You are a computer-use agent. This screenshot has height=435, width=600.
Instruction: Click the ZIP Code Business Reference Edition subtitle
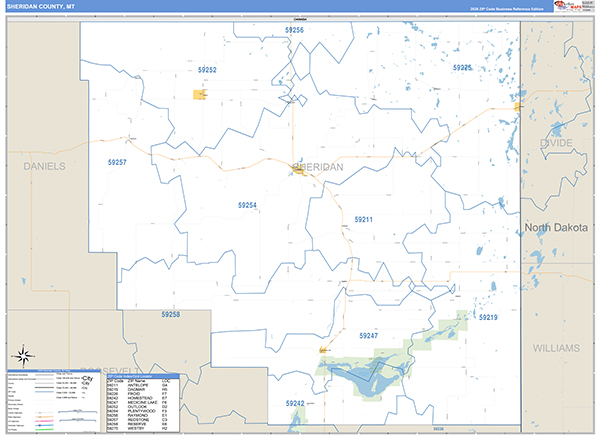pyautogui.click(x=507, y=9)
